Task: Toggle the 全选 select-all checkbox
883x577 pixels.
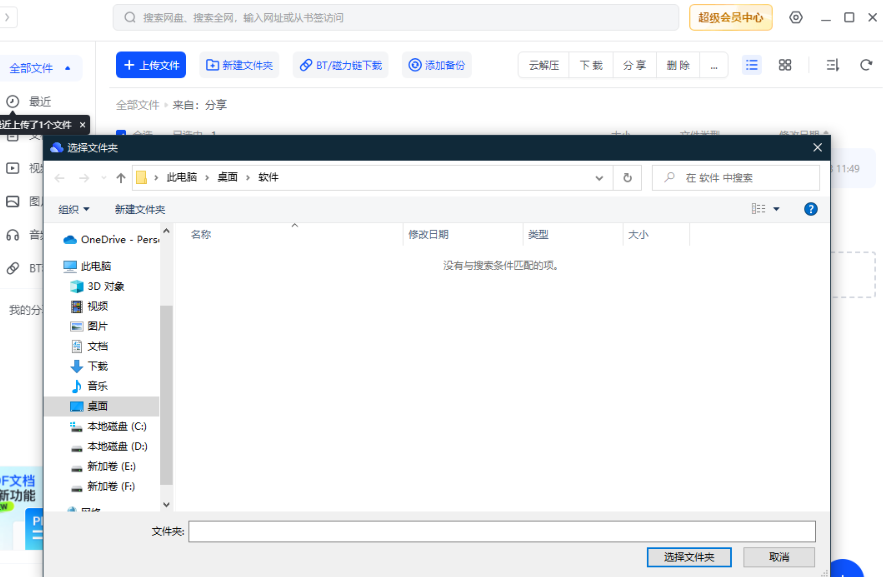Action: coord(121,133)
